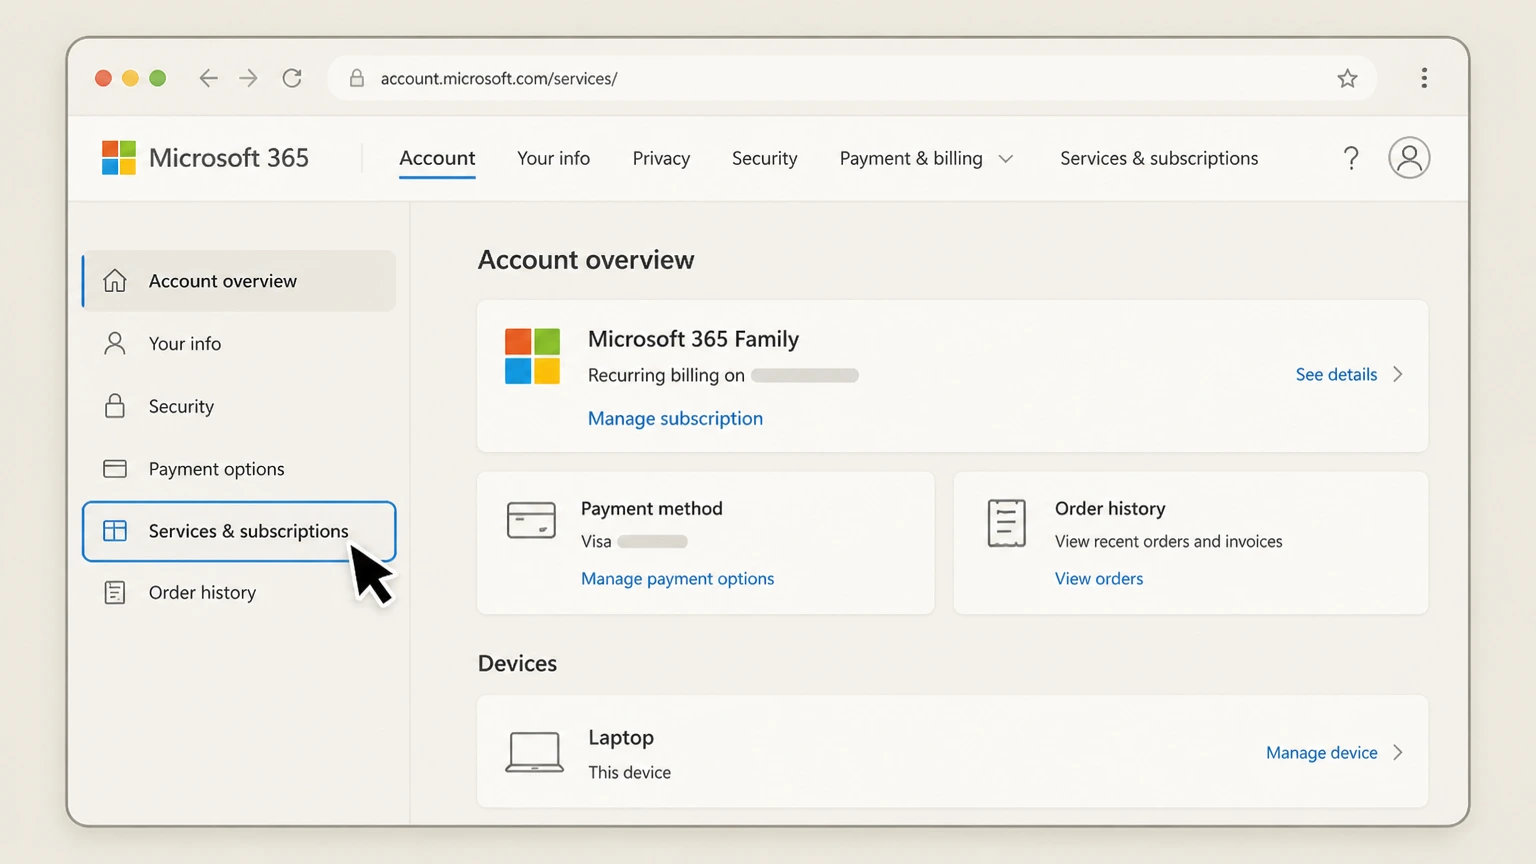Click the See details link
This screenshot has height=864, width=1536.
[x=1336, y=374]
